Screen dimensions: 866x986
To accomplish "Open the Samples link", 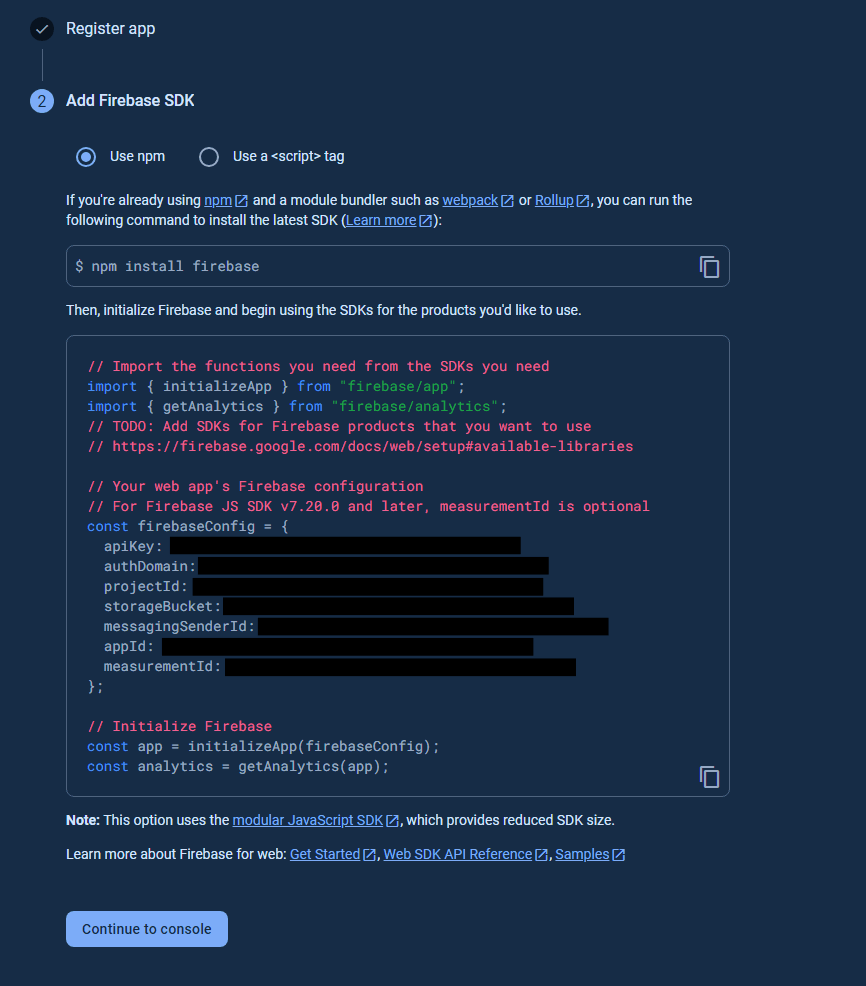I will 590,855.
